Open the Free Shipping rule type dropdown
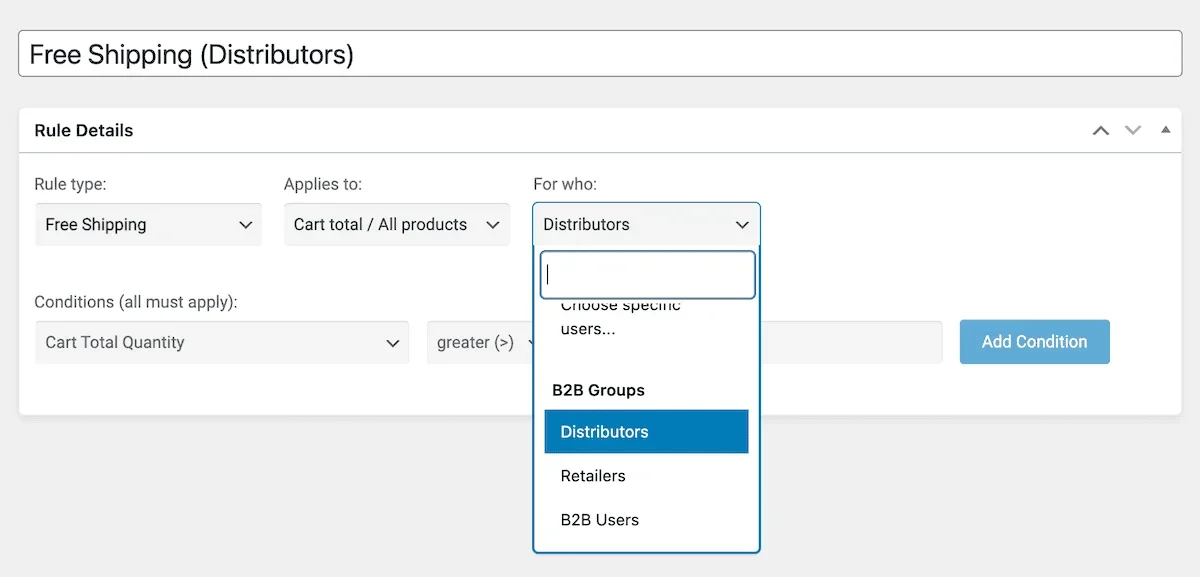Image resolution: width=1200 pixels, height=577 pixels. pyautogui.click(x=148, y=224)
